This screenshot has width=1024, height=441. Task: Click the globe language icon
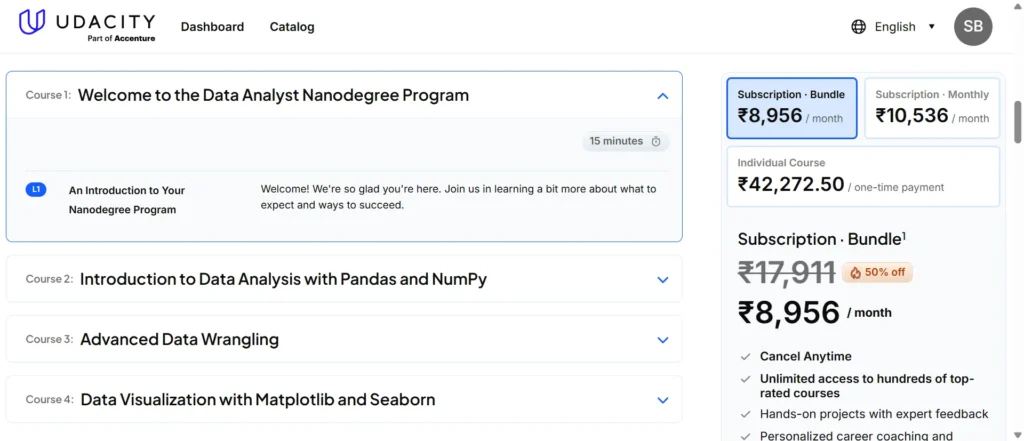(858, 27)
